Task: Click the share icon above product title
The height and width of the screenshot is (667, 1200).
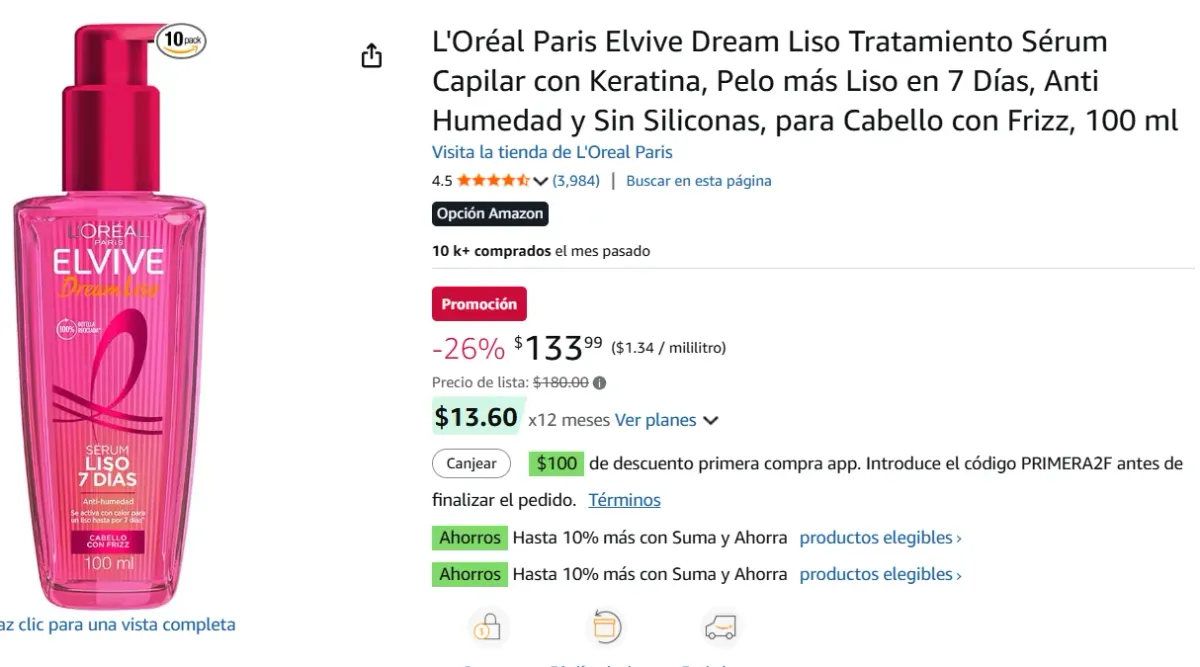Action: pyautogui.click(x=371, y=56)
